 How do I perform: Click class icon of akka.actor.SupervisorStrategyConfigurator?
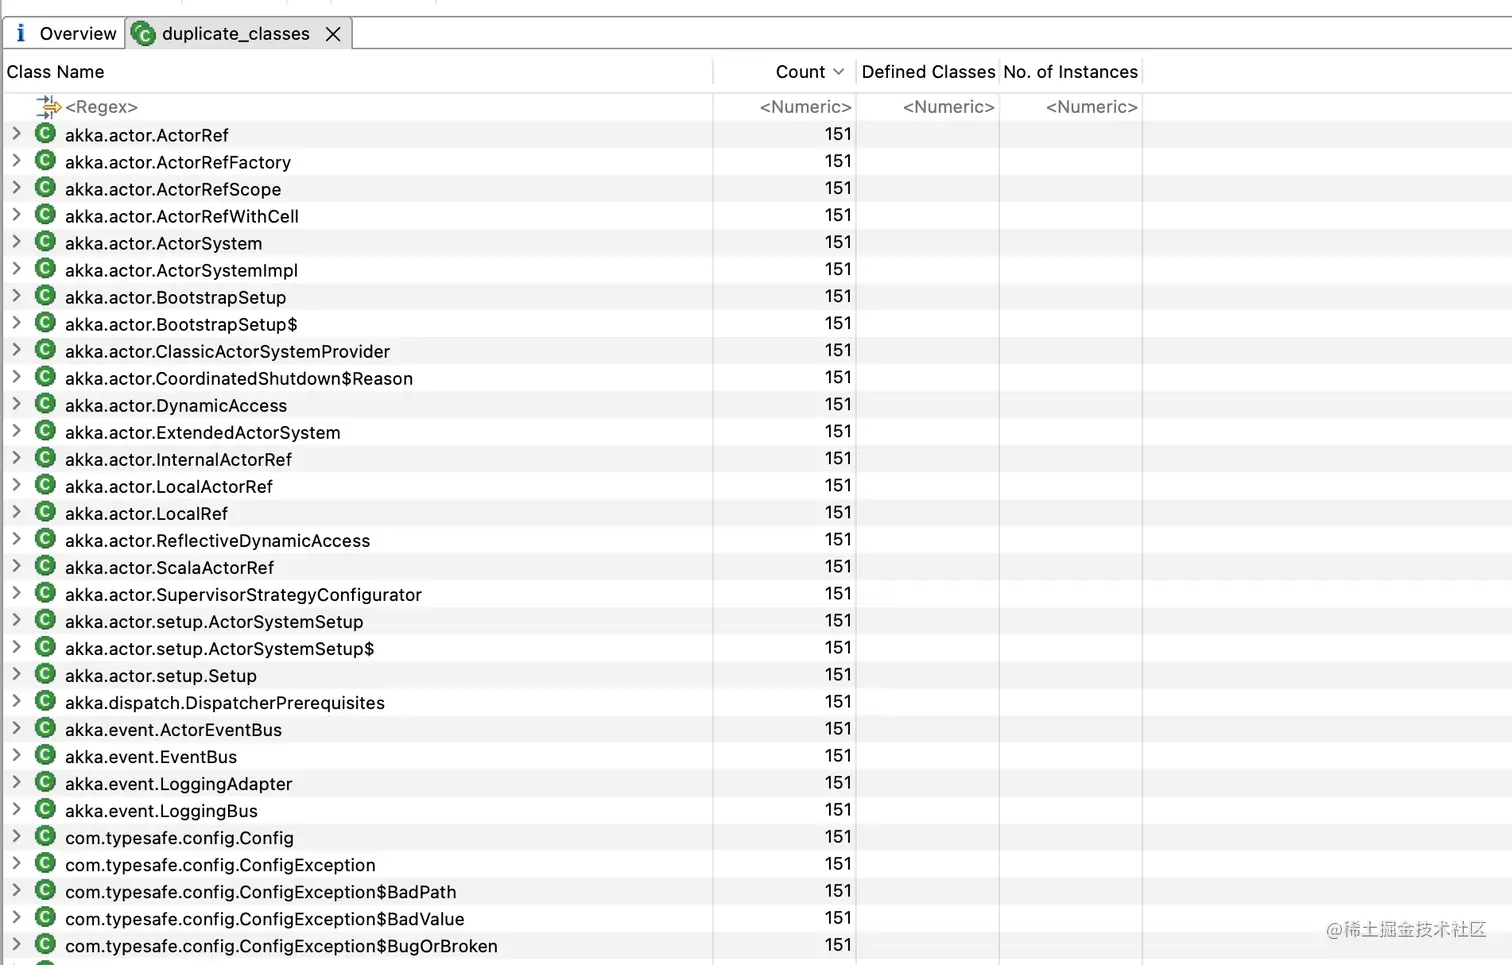(x=45, y=592)
